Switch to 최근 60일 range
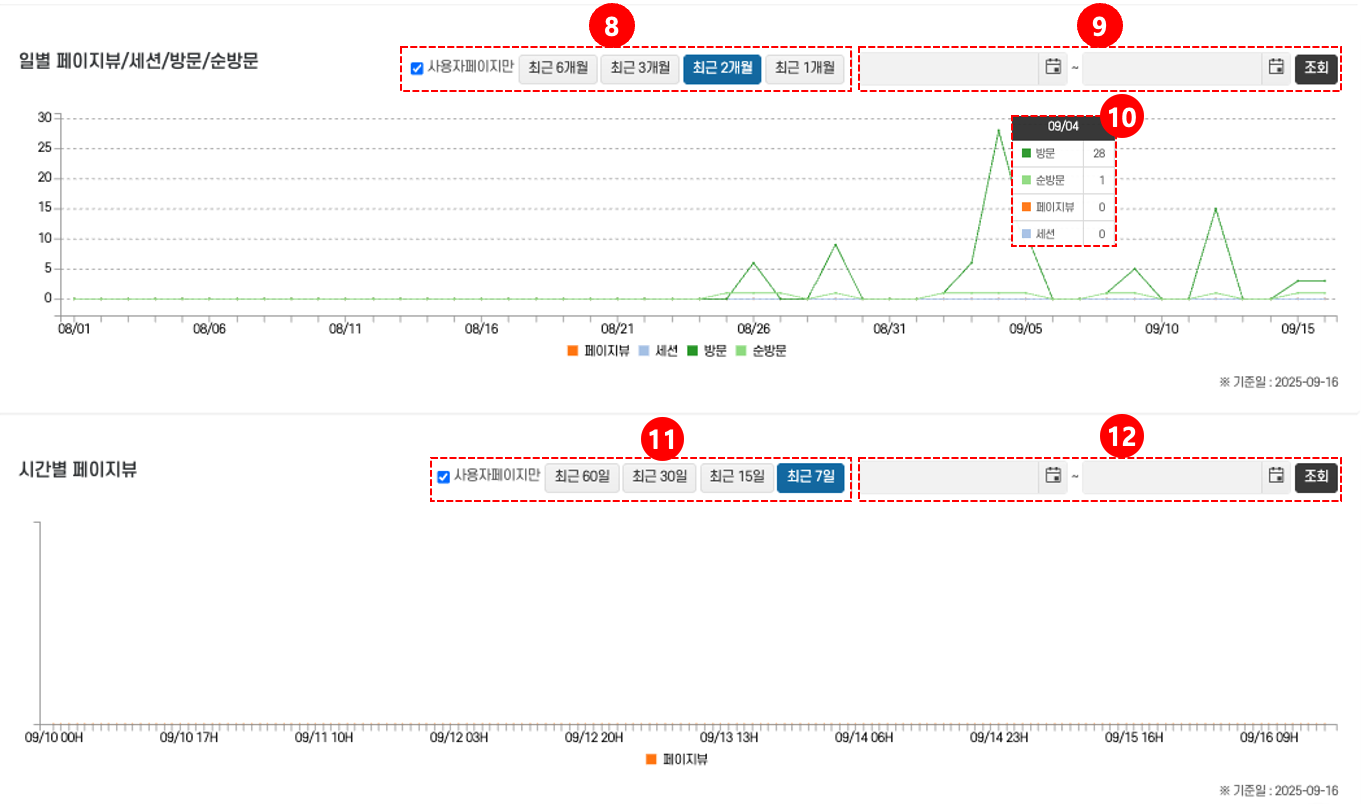Image resolution: width=1362 pixels, height=804 pixels. [x=582, y=477]
